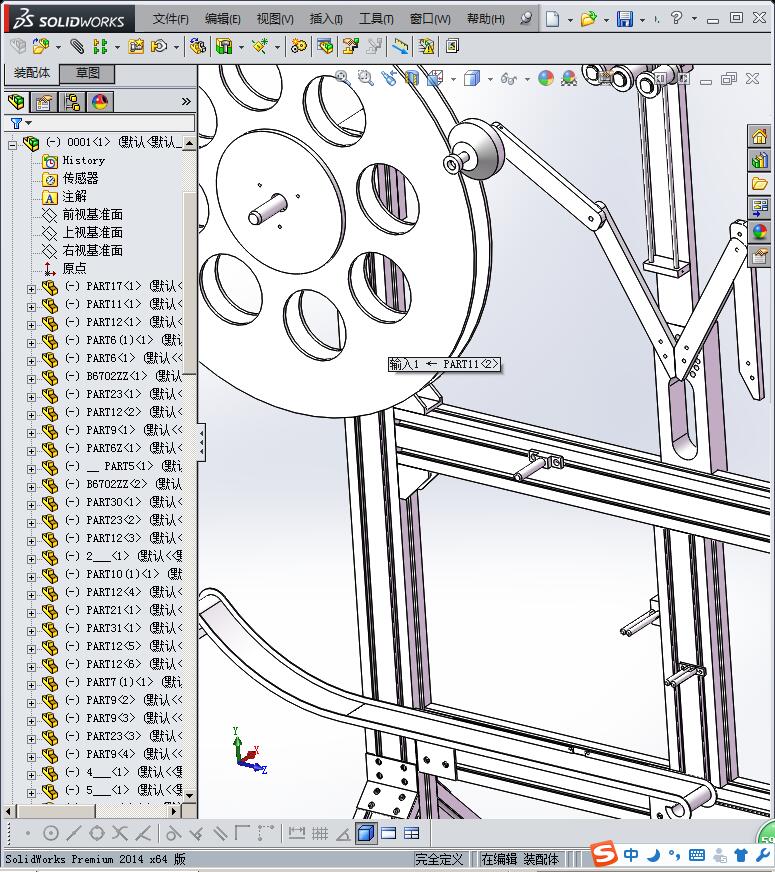Click Zoom to Fit in the view toolbar

point(342,77)
